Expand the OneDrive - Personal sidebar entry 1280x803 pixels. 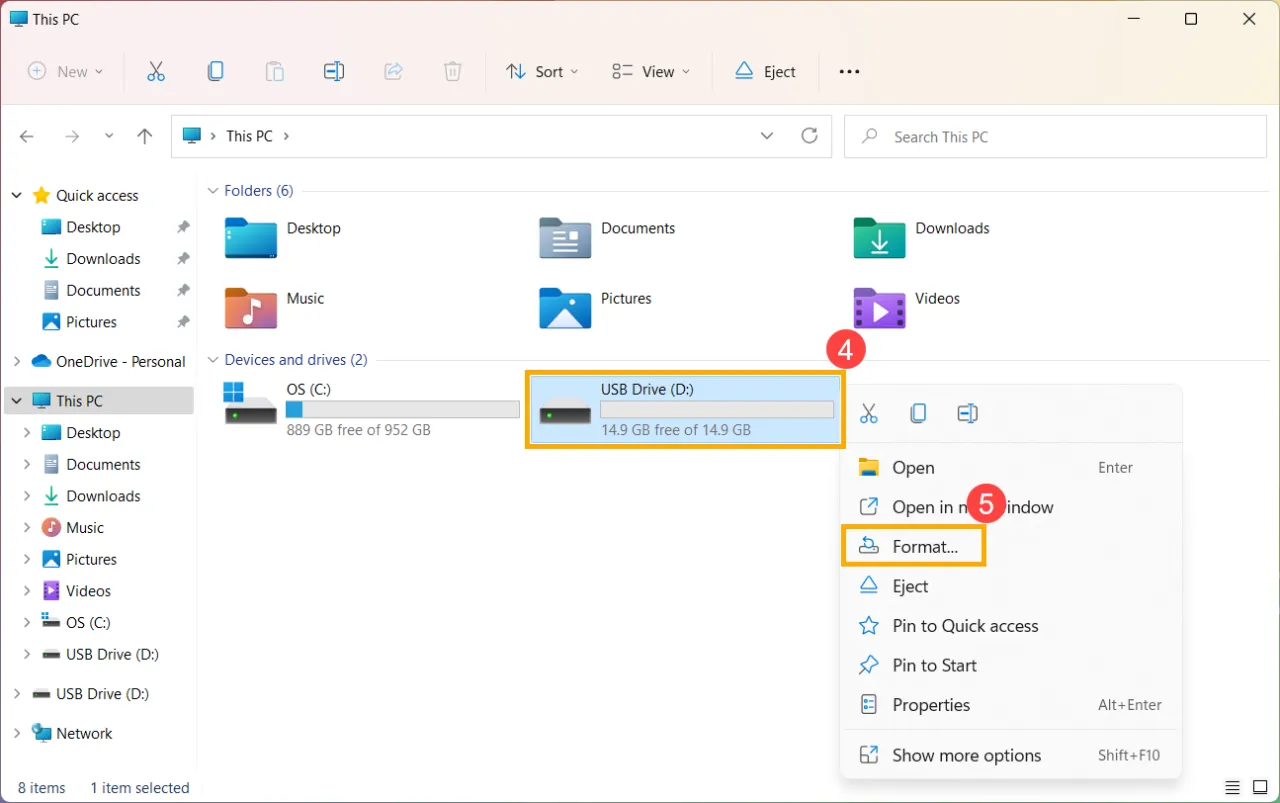(17, 361)
